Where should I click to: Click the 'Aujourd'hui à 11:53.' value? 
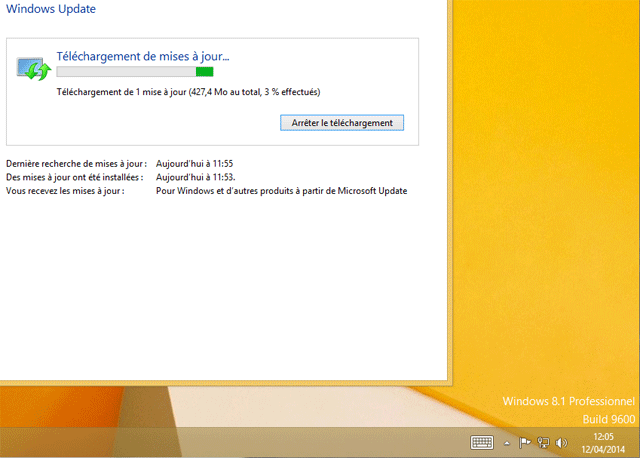pyautogui.click(x=196, y=177)
